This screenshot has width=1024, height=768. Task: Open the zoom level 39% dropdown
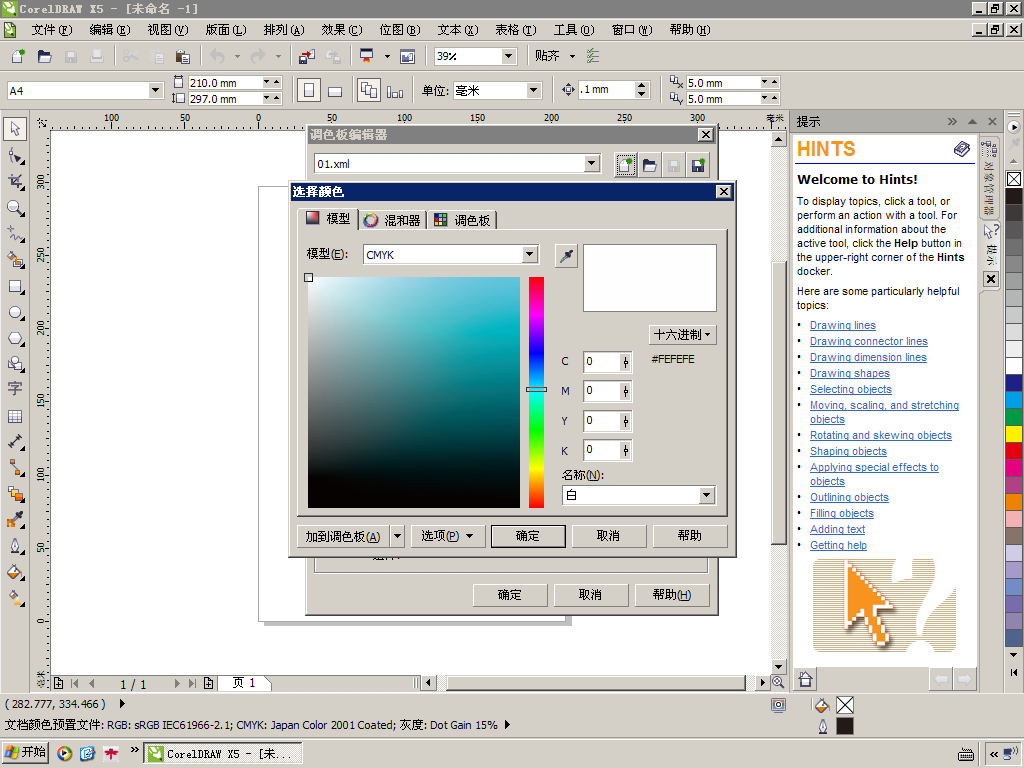coord(509,56)
